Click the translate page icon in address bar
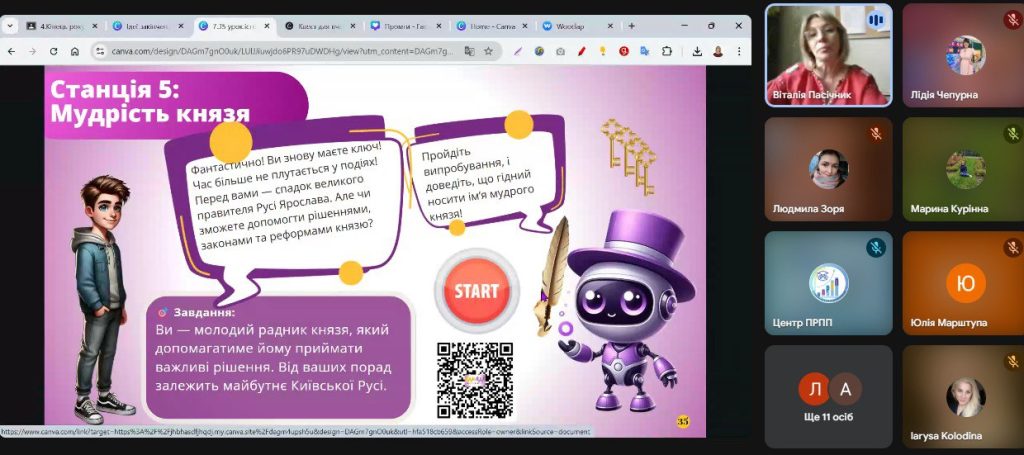The width and height of the screenshot is (1024, 455). tap(468, 50)
